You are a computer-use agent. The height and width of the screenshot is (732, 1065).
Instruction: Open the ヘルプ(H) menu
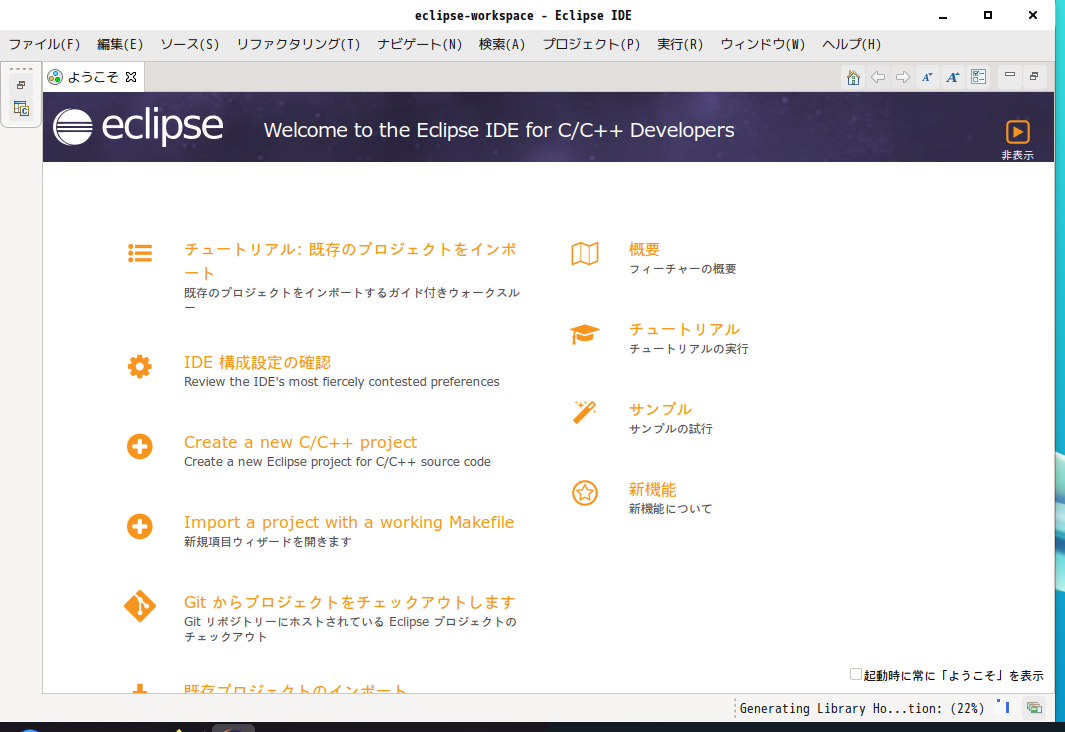[851, 45]
